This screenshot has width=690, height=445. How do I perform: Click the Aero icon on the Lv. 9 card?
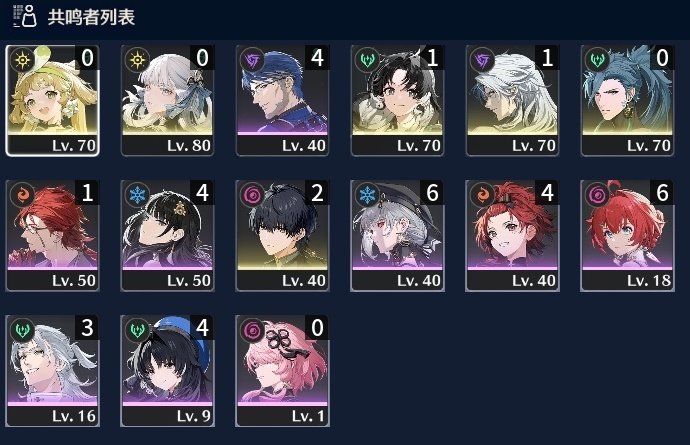coord(137,329)
